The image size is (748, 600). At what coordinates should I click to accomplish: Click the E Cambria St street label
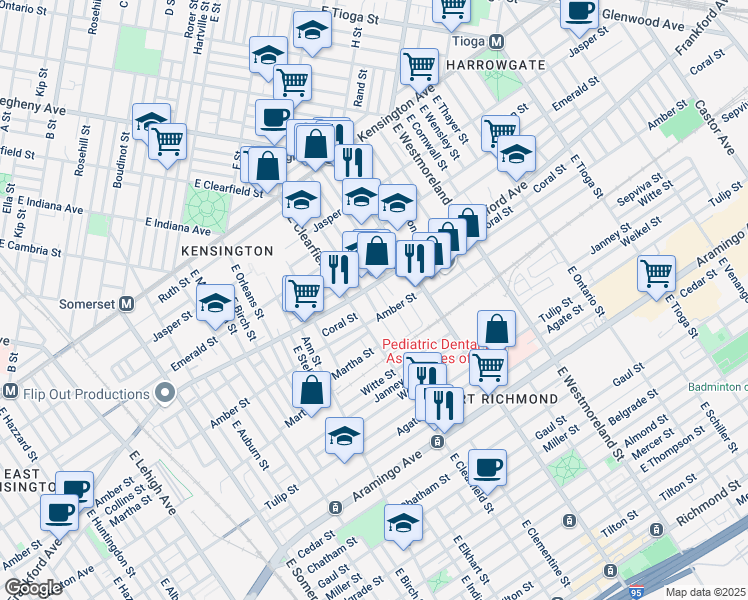tap(31, 248)
